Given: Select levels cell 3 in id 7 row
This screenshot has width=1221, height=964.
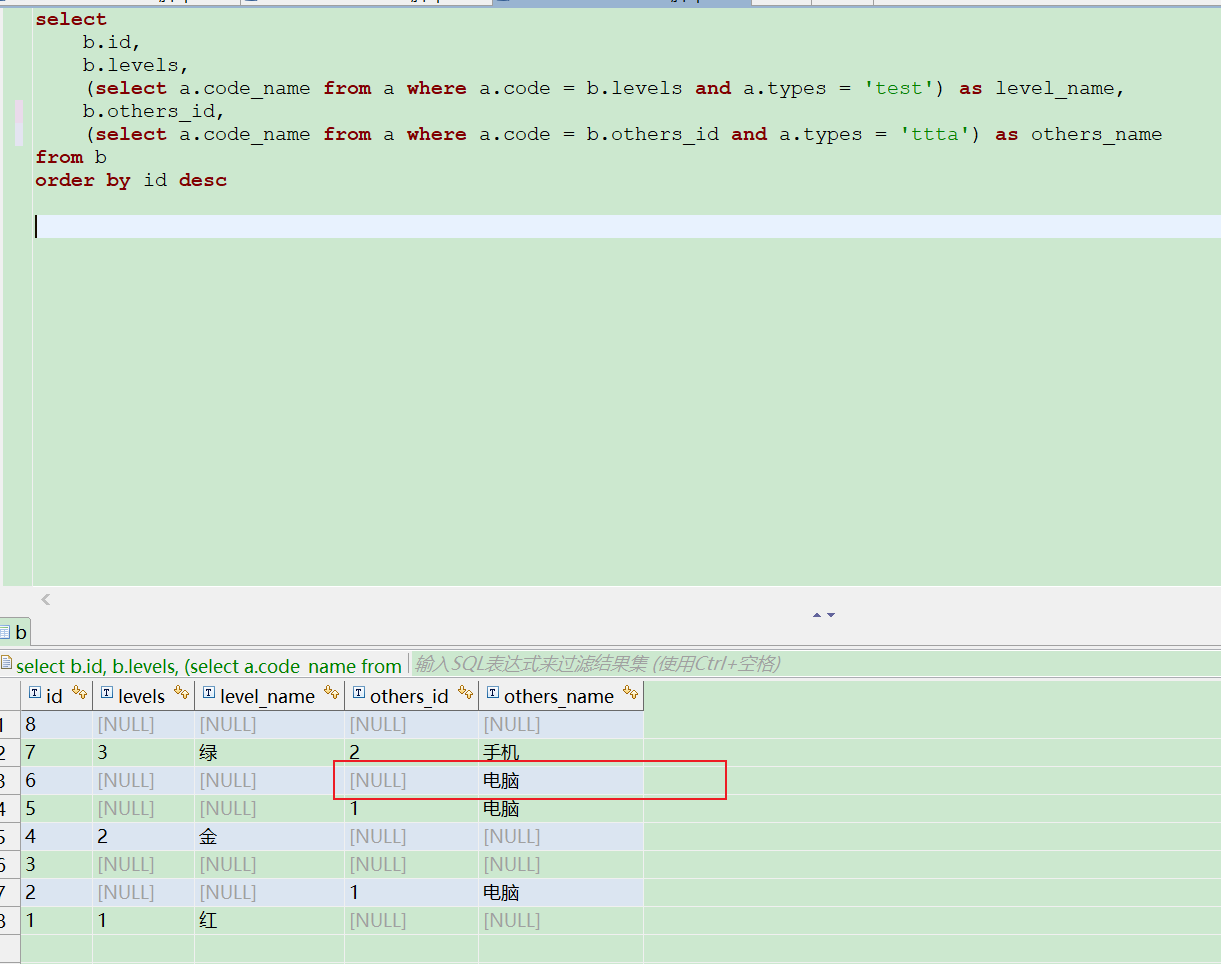Looking at the screenshot, I should [x=143, y=752].
